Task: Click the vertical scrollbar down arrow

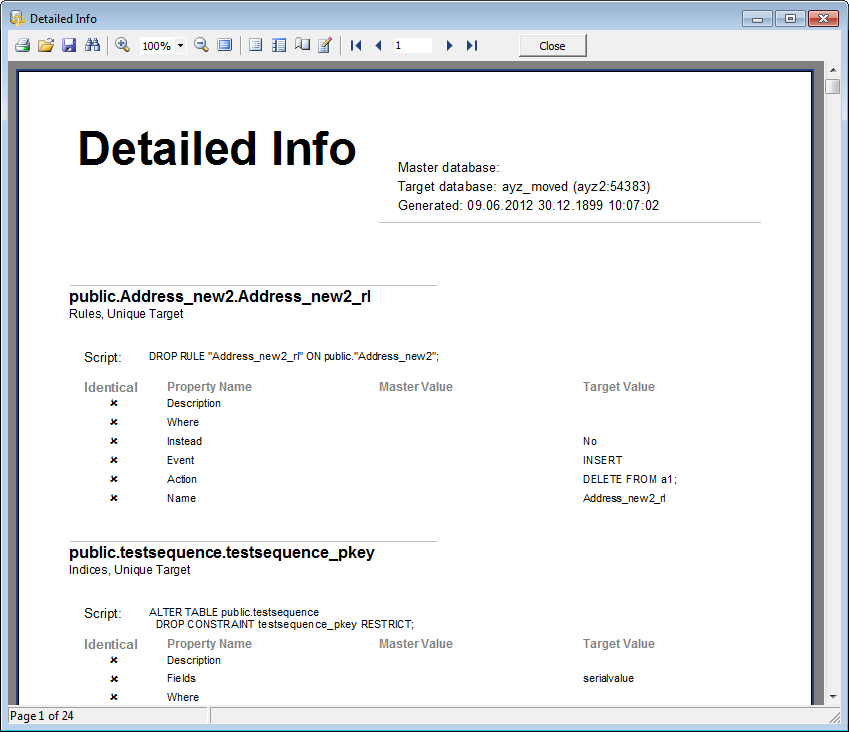Action: pyautogui.click(x=832, y=696)
